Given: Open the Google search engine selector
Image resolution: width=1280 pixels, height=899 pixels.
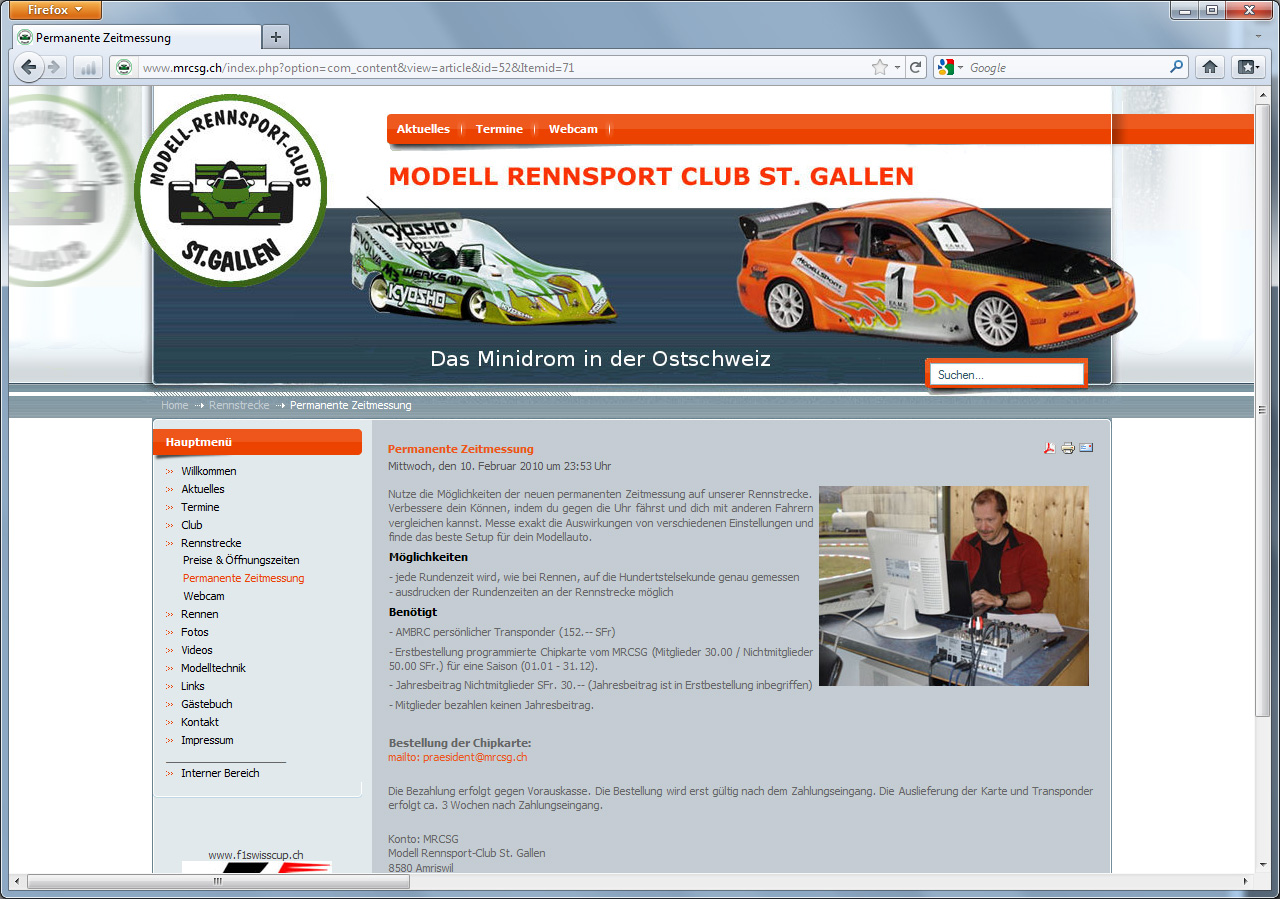Looking at the screenshot, I should (x=950, y=68).
